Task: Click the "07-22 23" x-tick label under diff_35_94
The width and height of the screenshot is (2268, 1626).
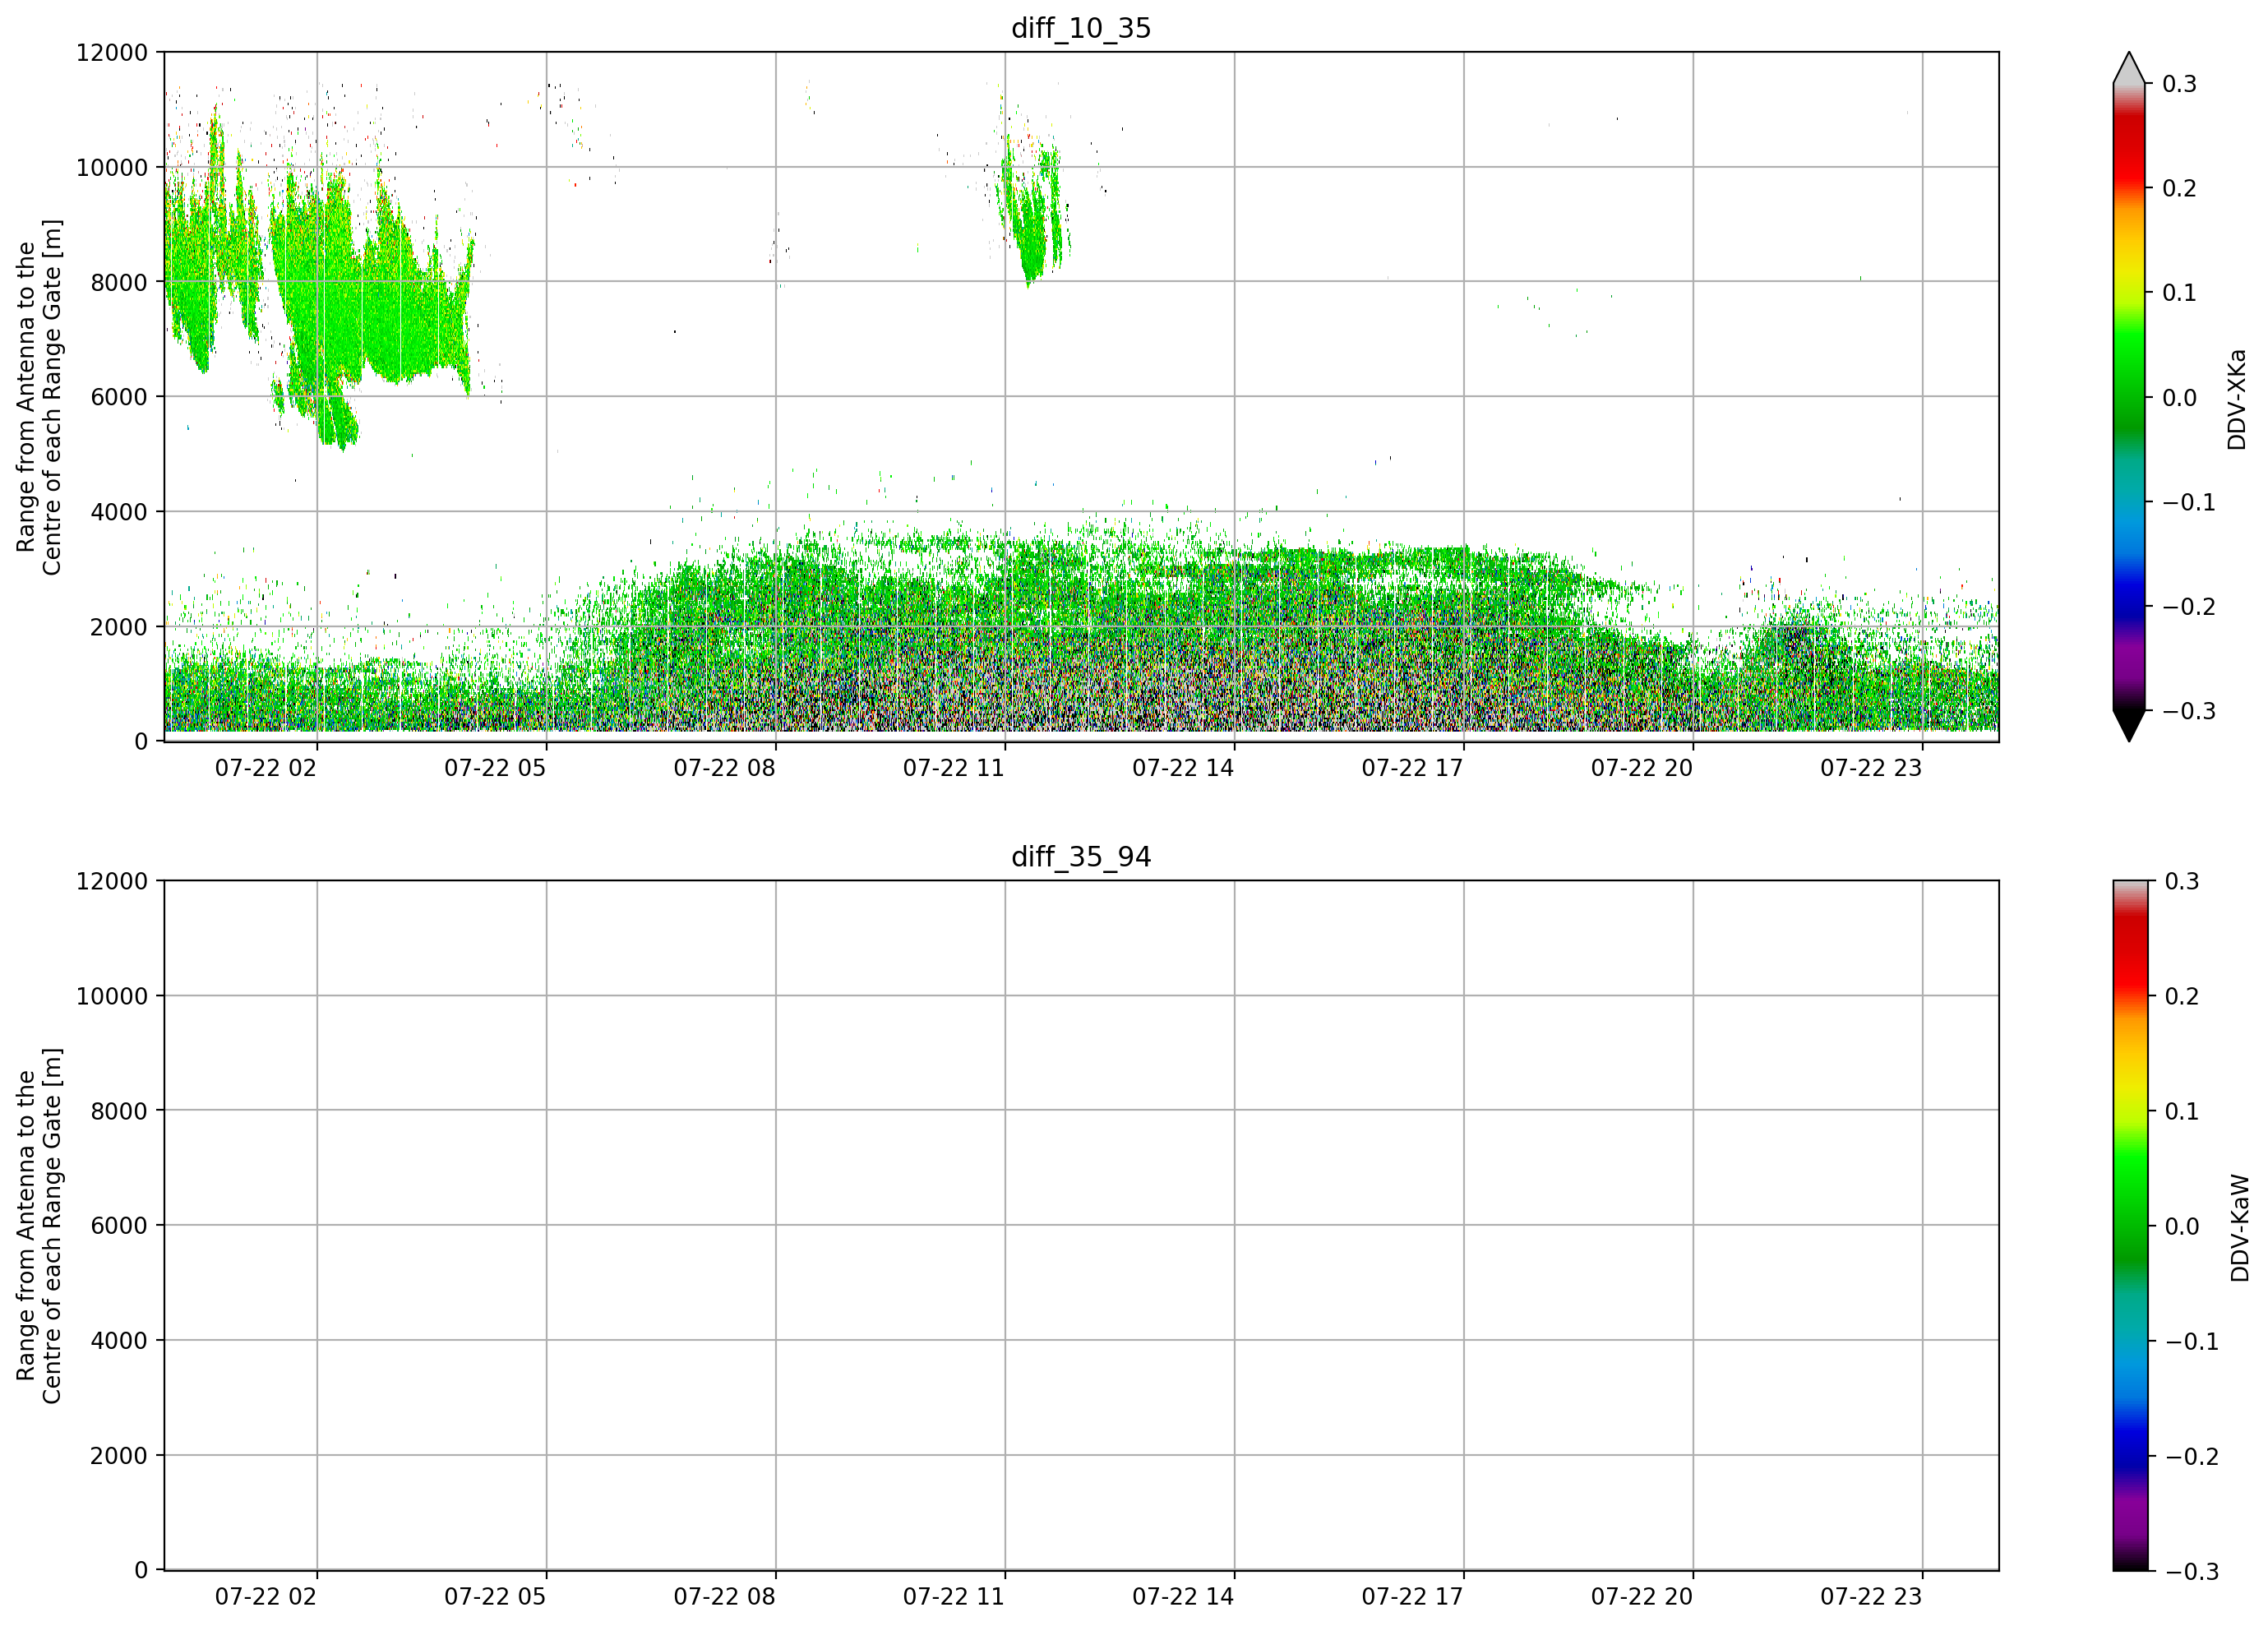Action: click(1871, 1597)
